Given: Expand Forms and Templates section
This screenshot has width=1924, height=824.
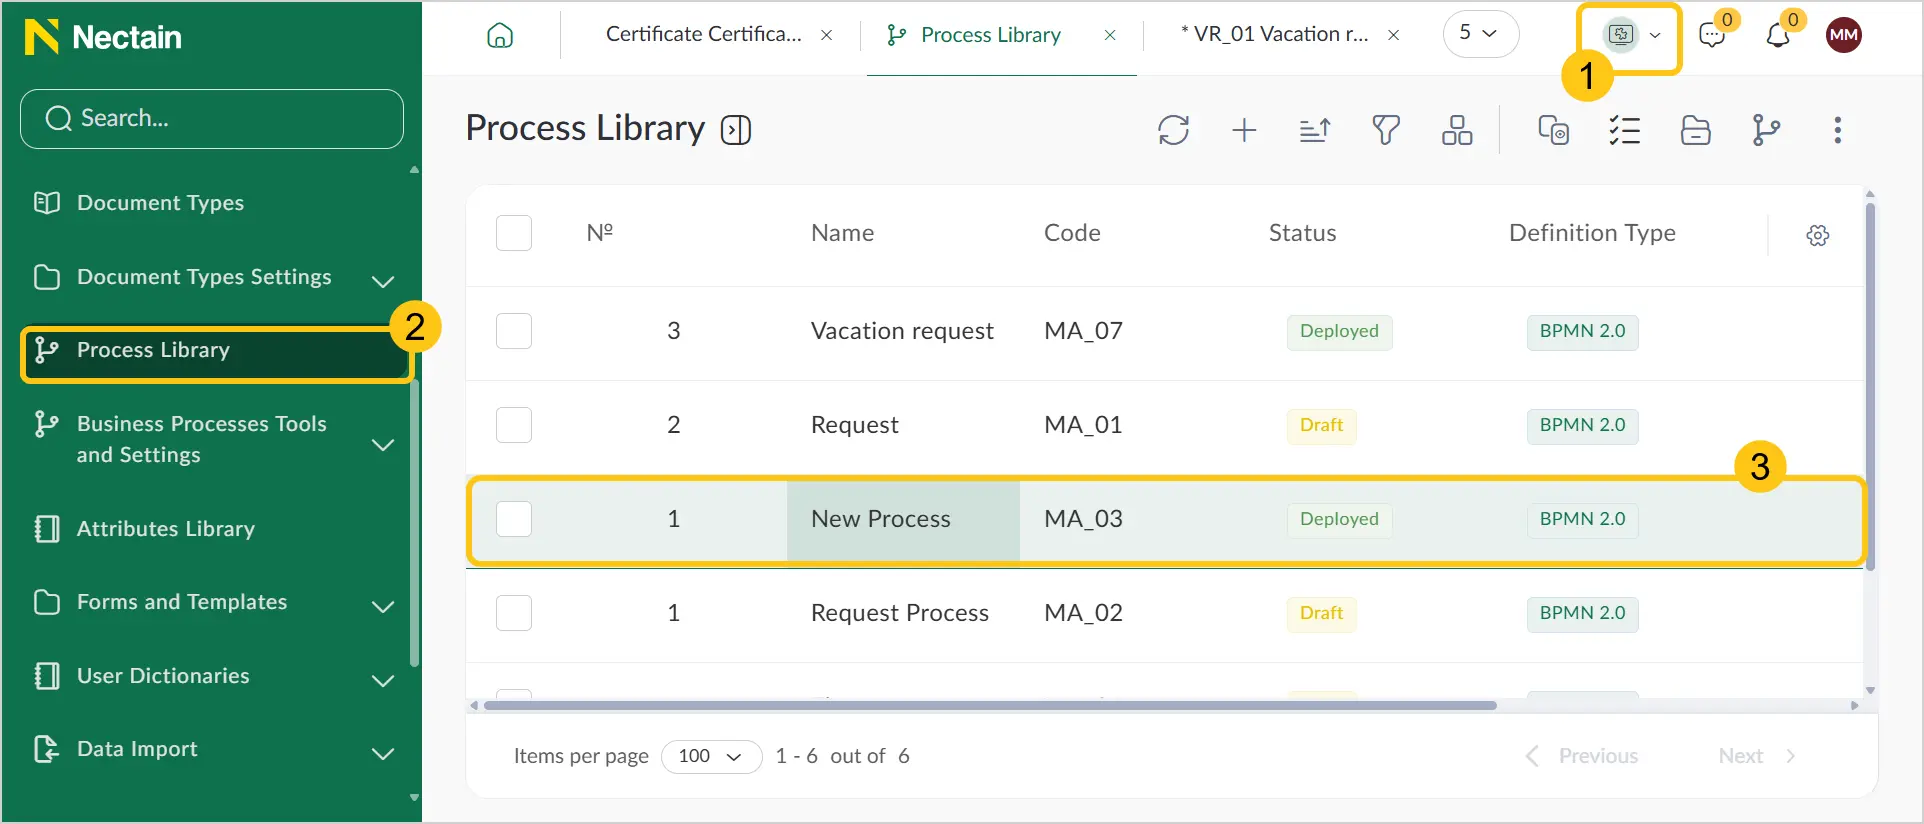Looking at the screenshot, I should pyautogui.click(x=383, y=606).
